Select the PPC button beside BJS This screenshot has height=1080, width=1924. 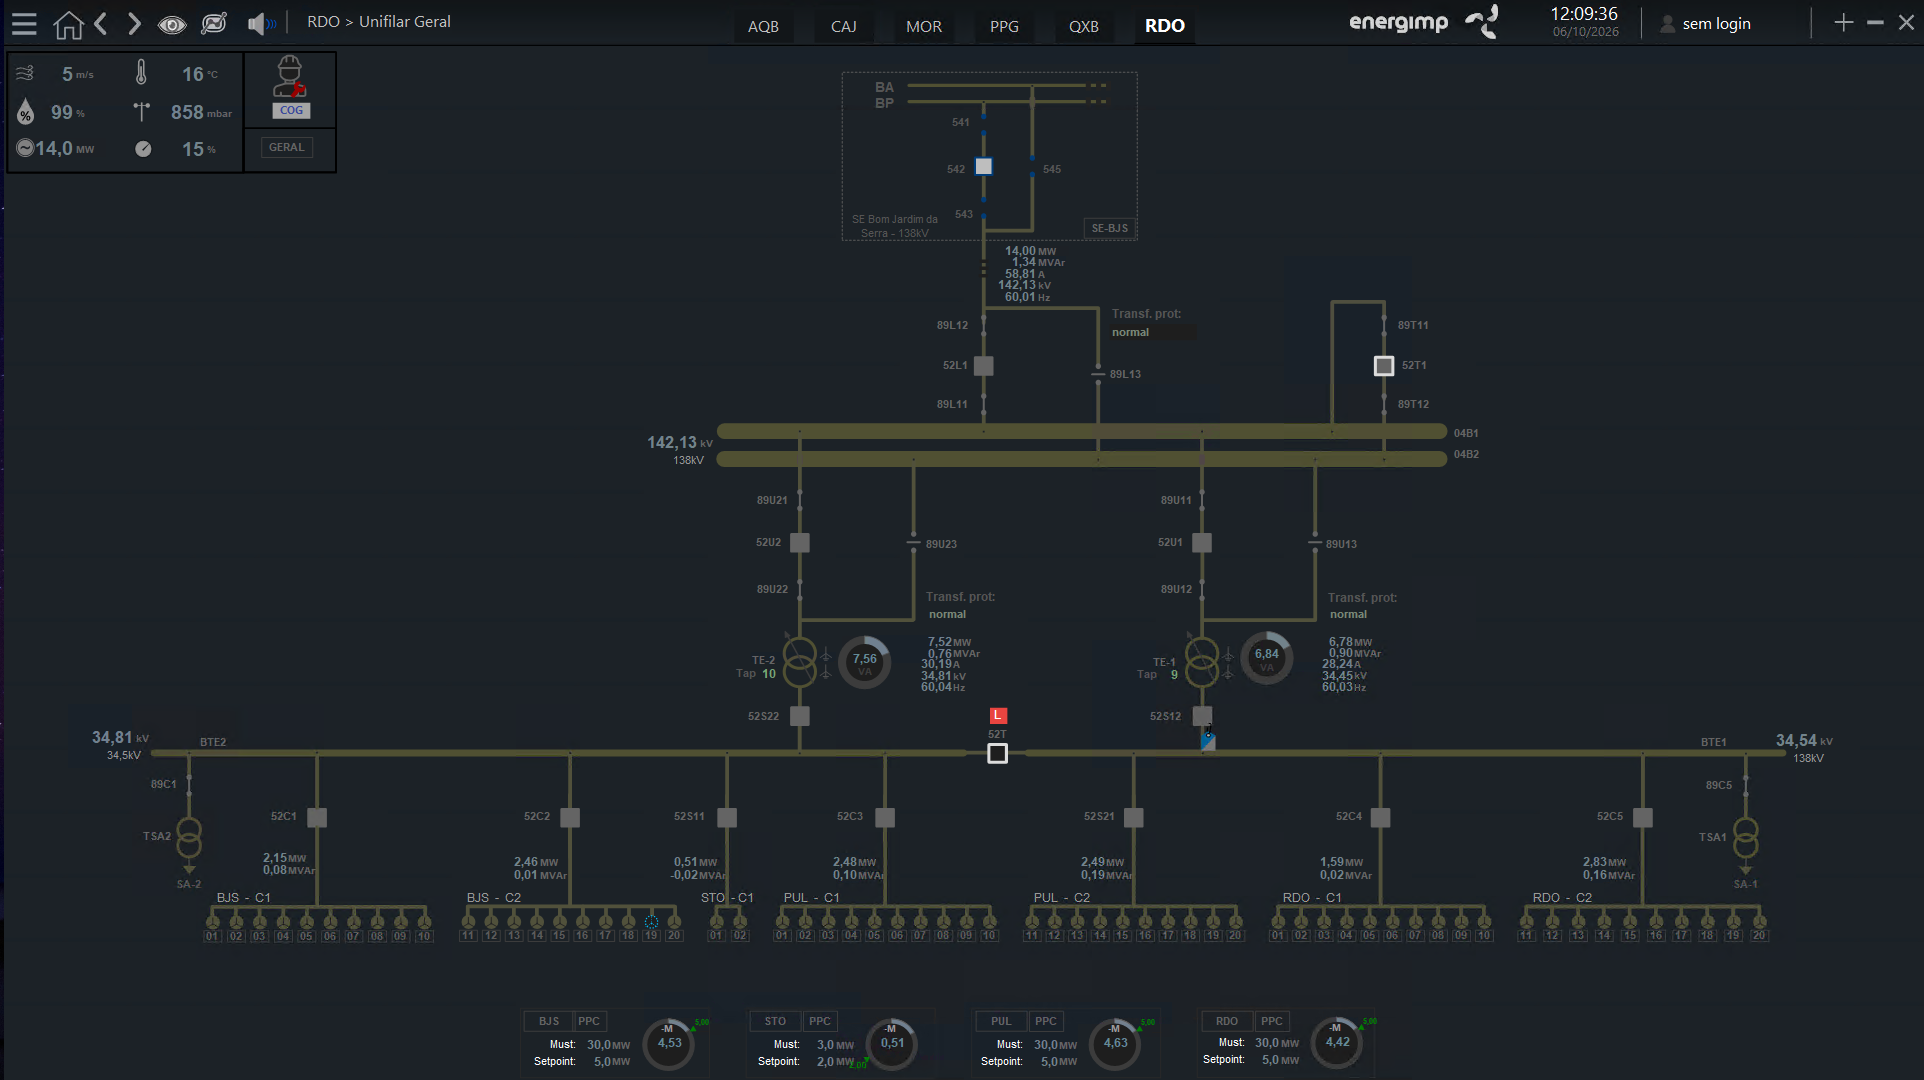point(589,1021)
